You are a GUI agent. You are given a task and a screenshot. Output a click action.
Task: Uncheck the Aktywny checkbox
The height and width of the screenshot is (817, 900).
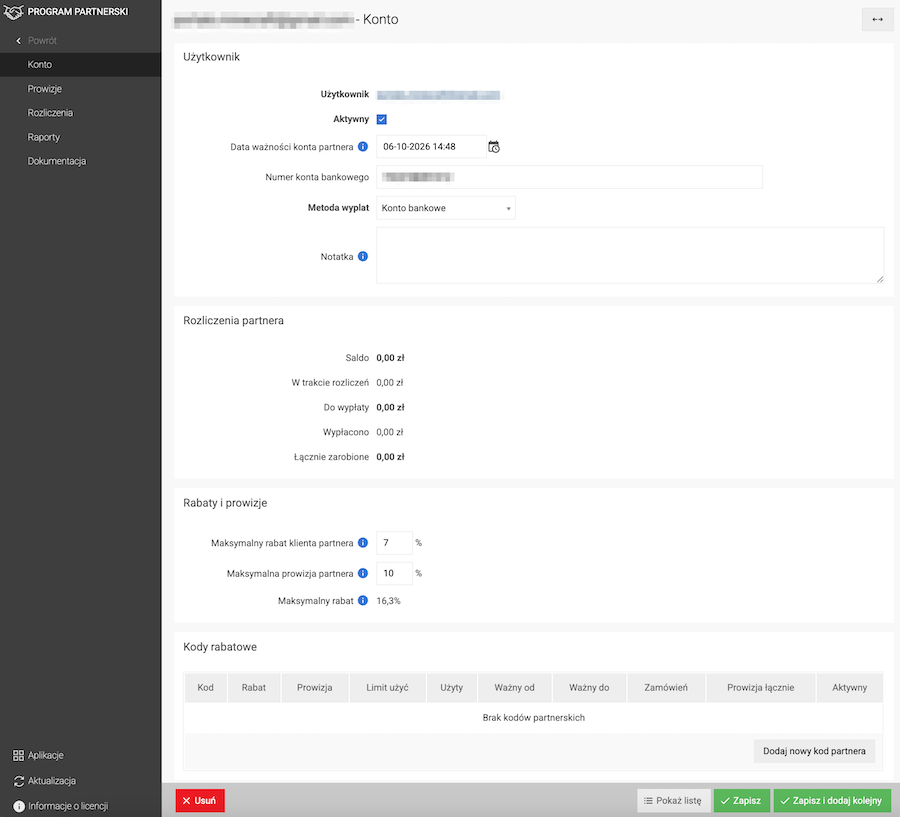[382, 119]
